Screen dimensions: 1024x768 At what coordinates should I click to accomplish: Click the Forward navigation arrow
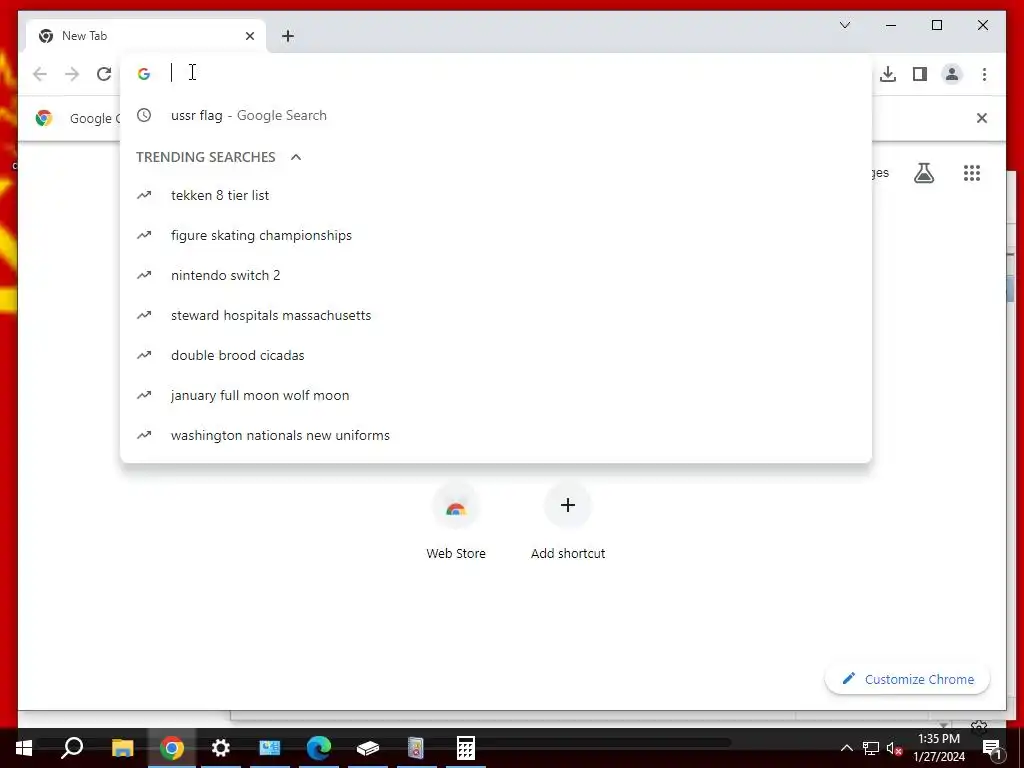coord(72,74)
